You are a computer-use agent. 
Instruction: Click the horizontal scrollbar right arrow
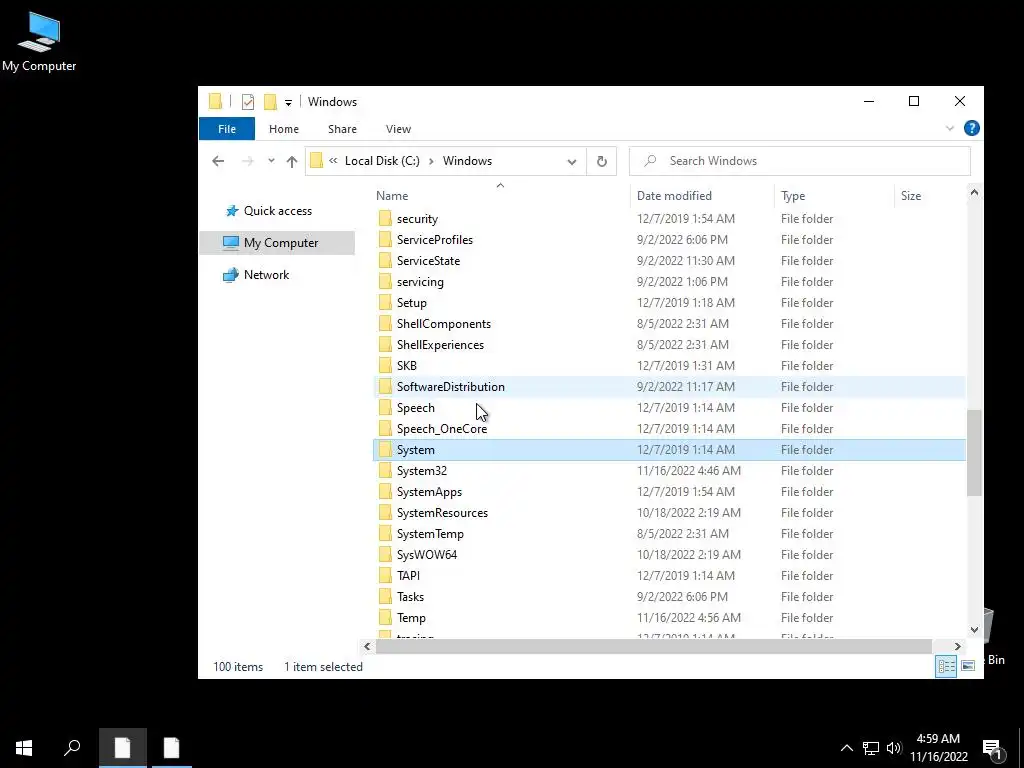click(x=957, y=647)
